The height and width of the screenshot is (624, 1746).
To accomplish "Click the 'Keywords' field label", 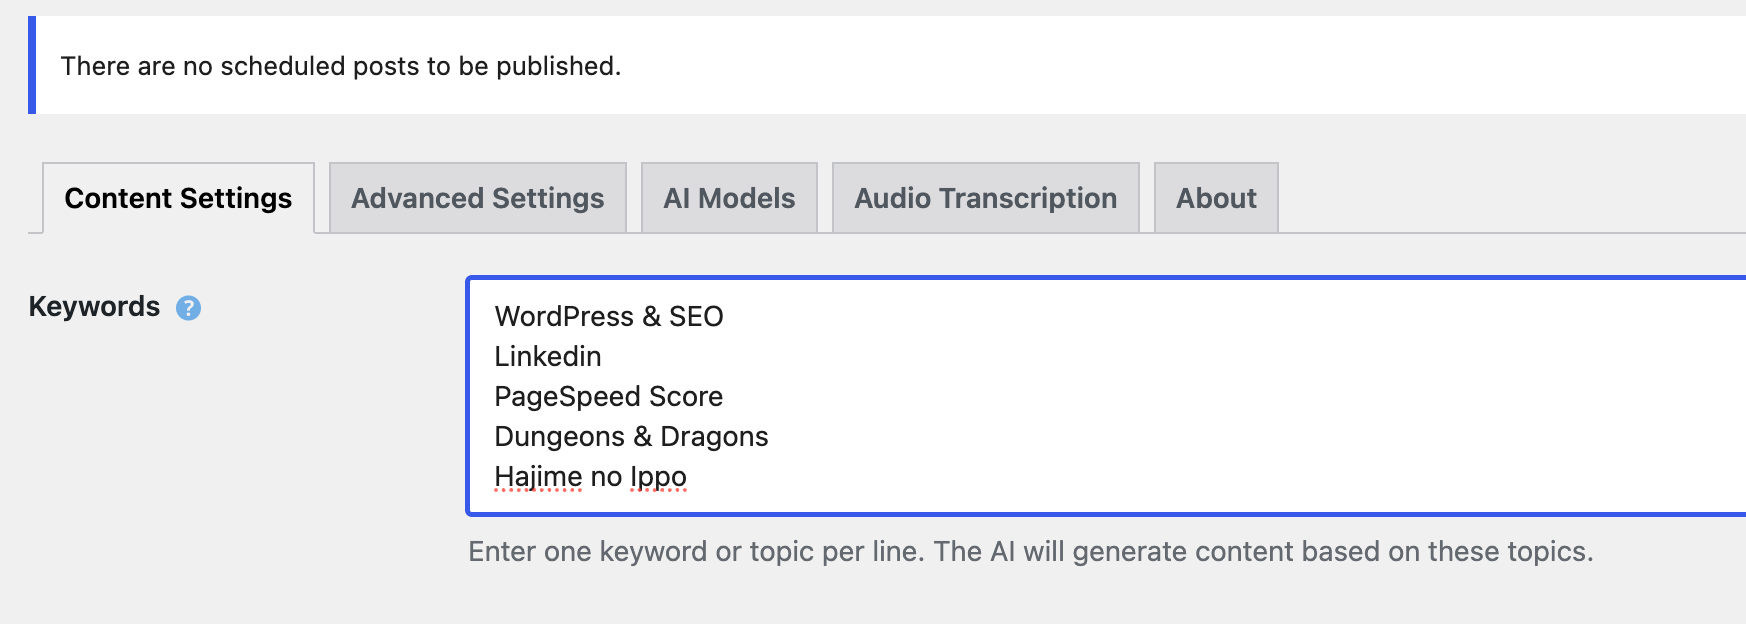I will [x=94, y=306].
